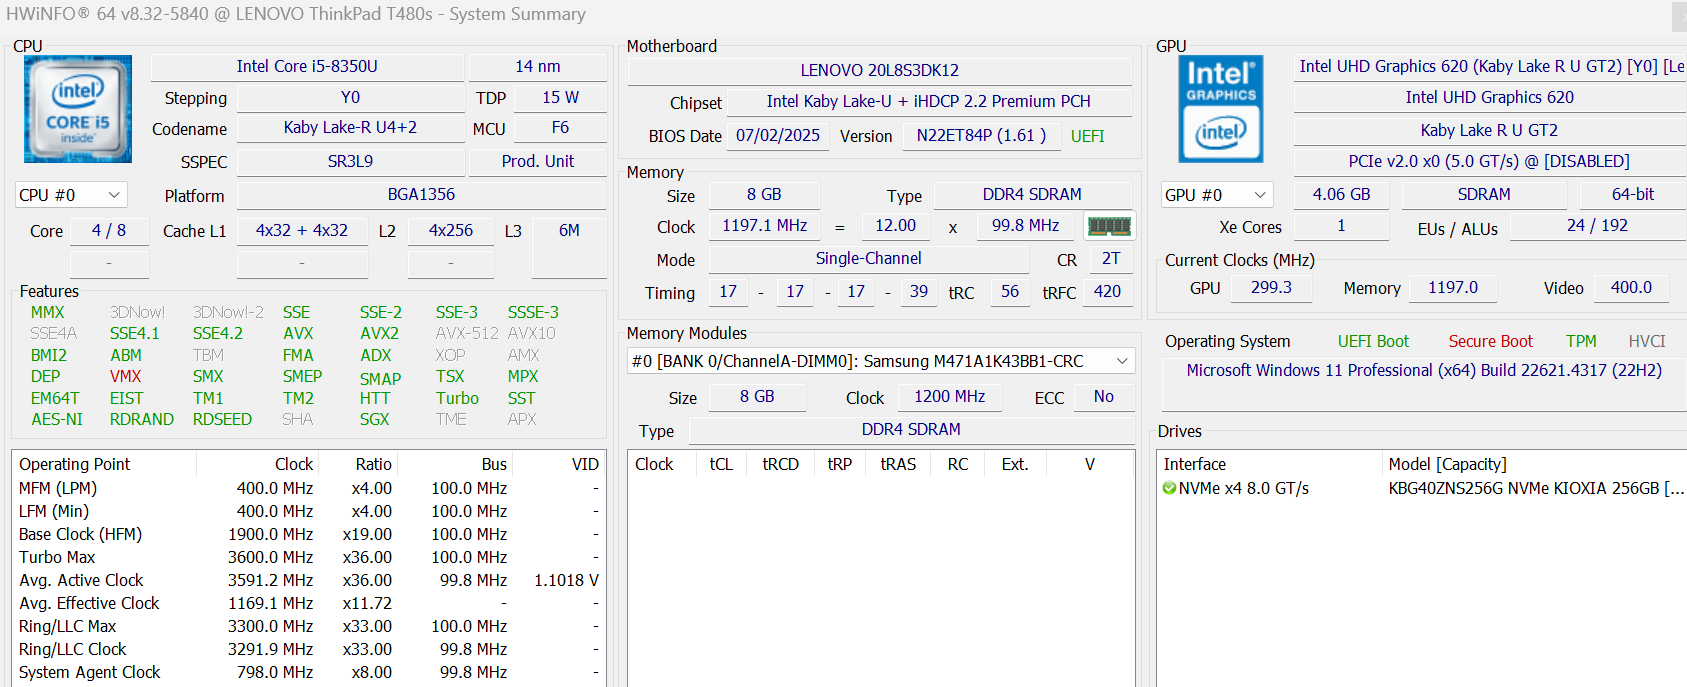1687x687 pixels.
Task: Click the Intel Core i5 processor logo
Action: click(x=78, y=109)
